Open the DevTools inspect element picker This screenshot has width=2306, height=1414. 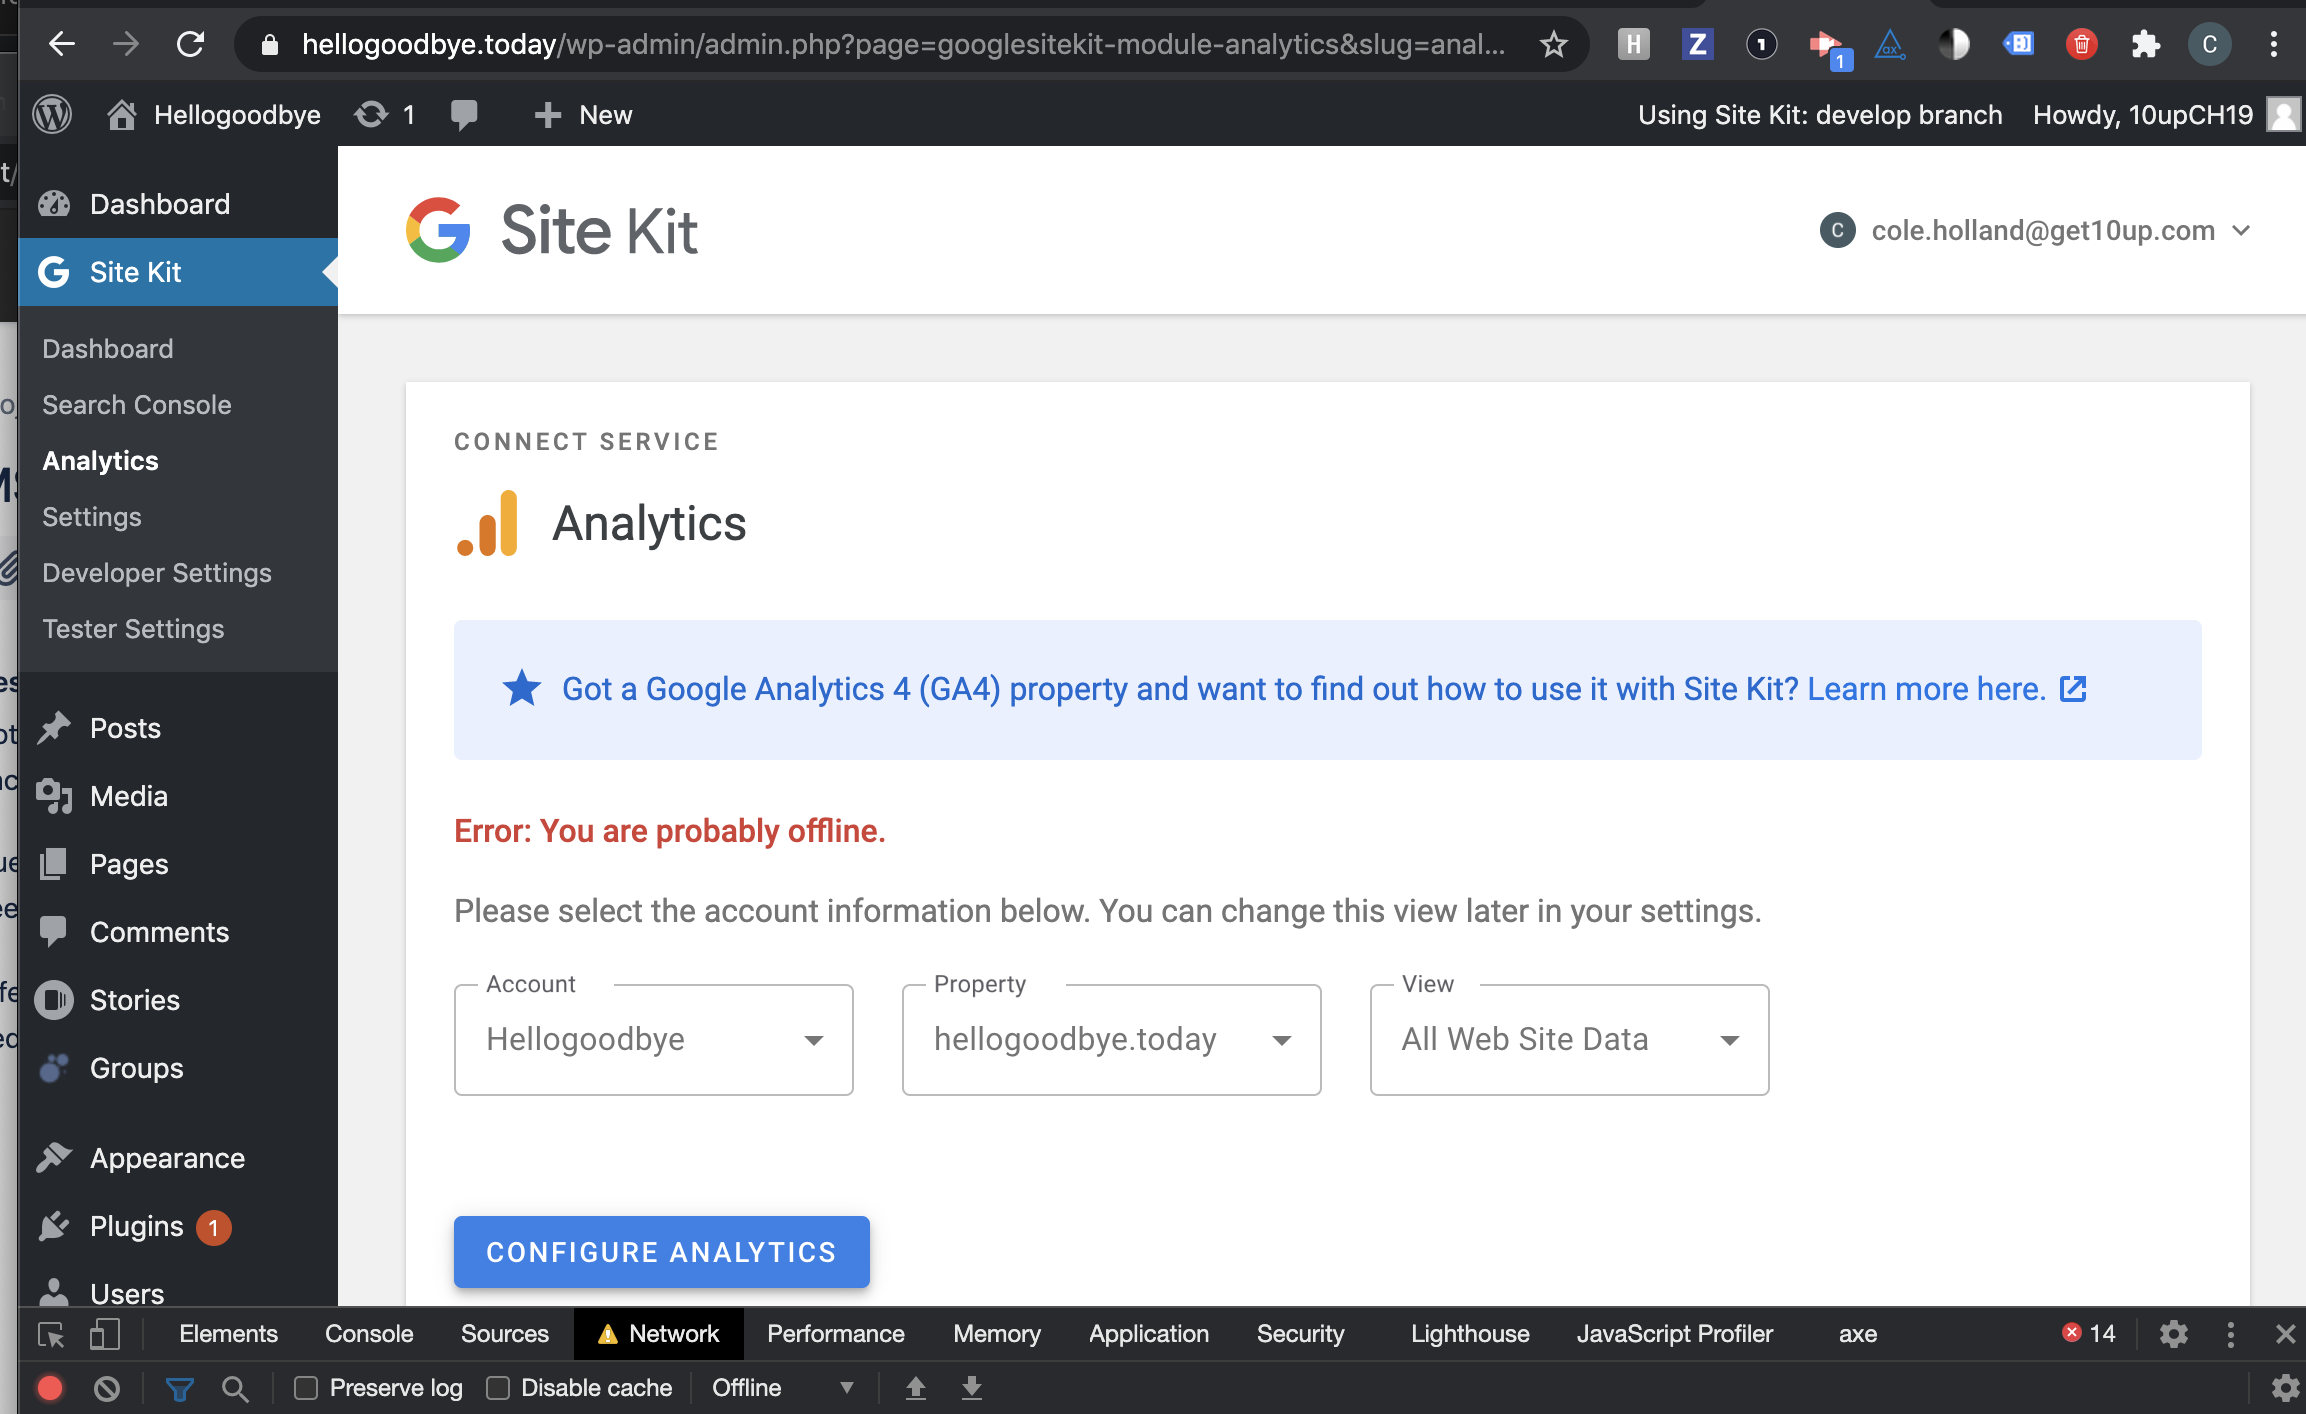pos(51,1334)
